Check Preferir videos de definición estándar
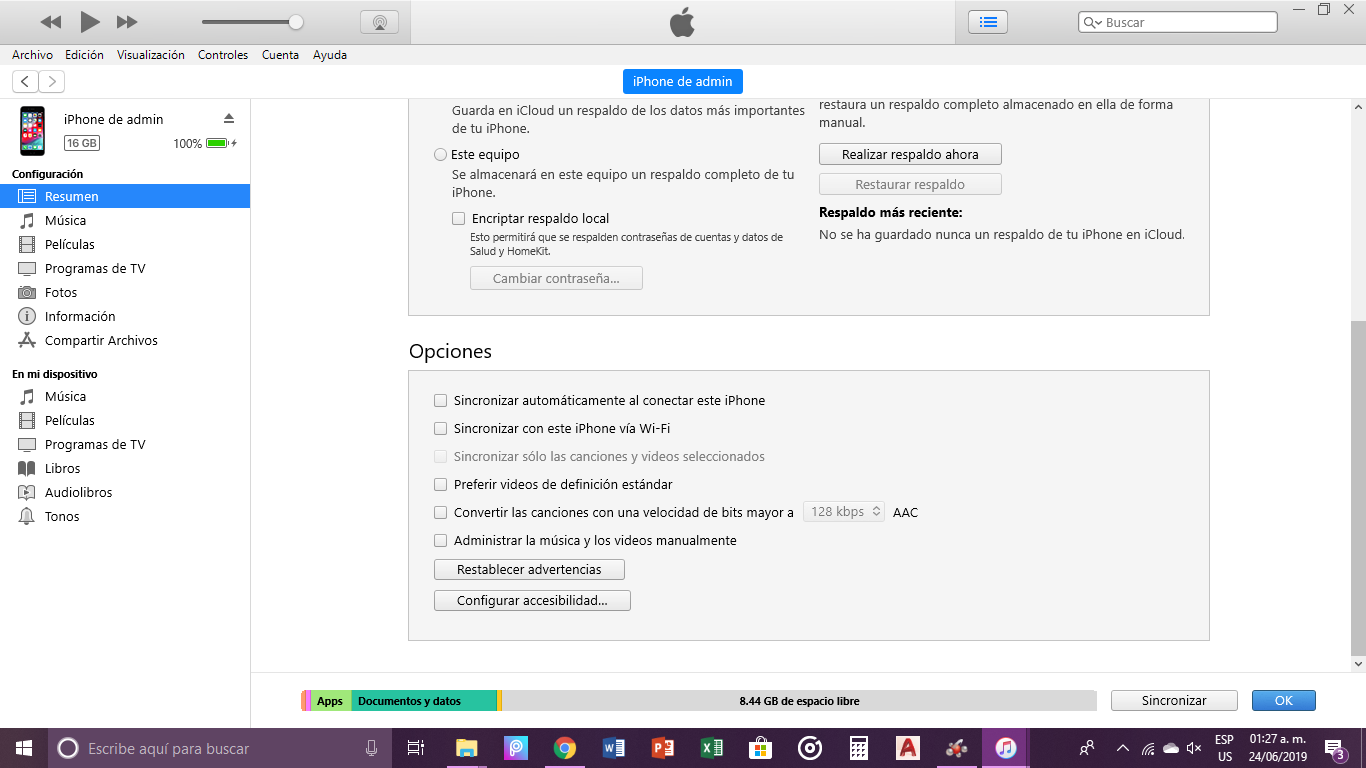The image size is (1366, 768). pos(441,485)
